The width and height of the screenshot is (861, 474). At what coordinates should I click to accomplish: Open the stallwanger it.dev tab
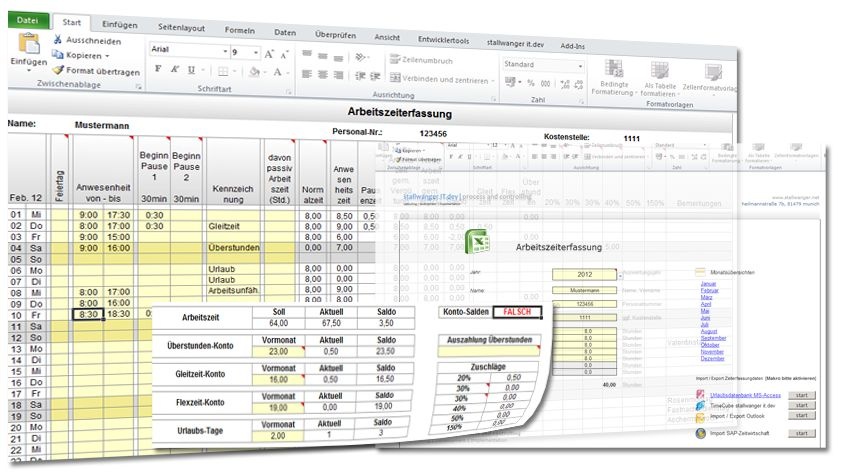(515, 43)
